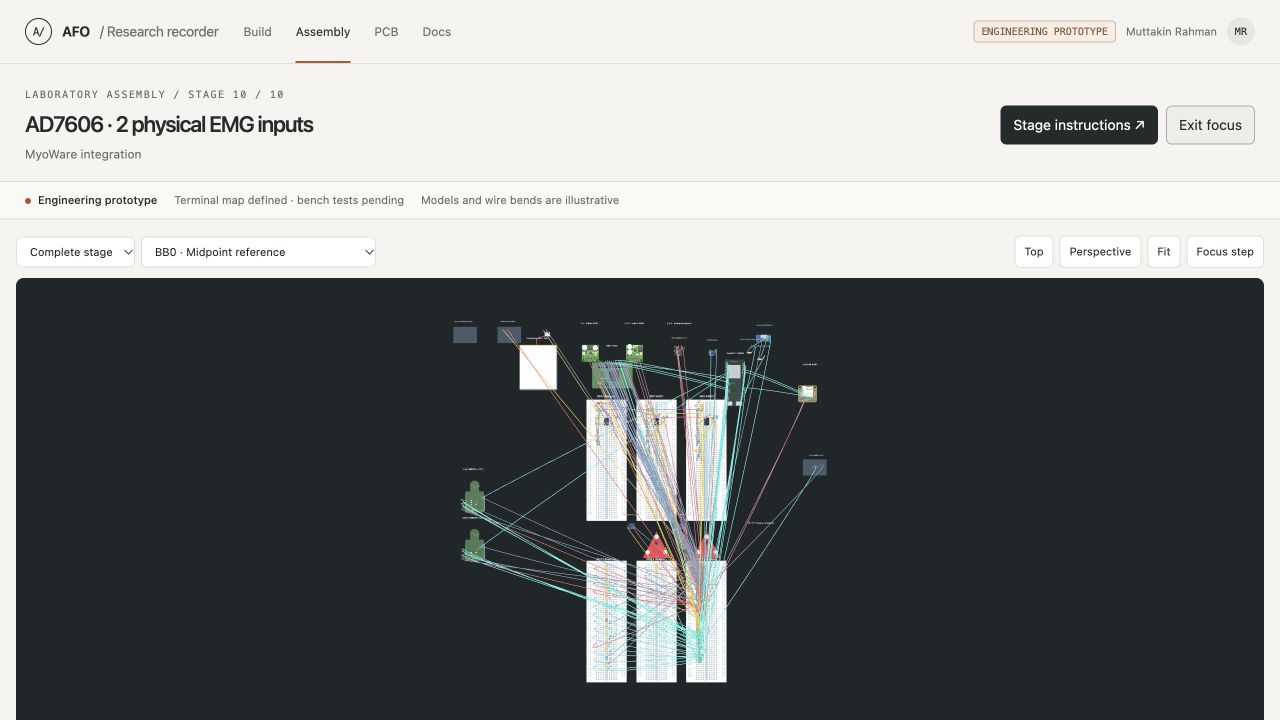Open the Docs tab
Image resolution: width=1280 pixels, height=720 pixels.
click(x=436, y=32)
